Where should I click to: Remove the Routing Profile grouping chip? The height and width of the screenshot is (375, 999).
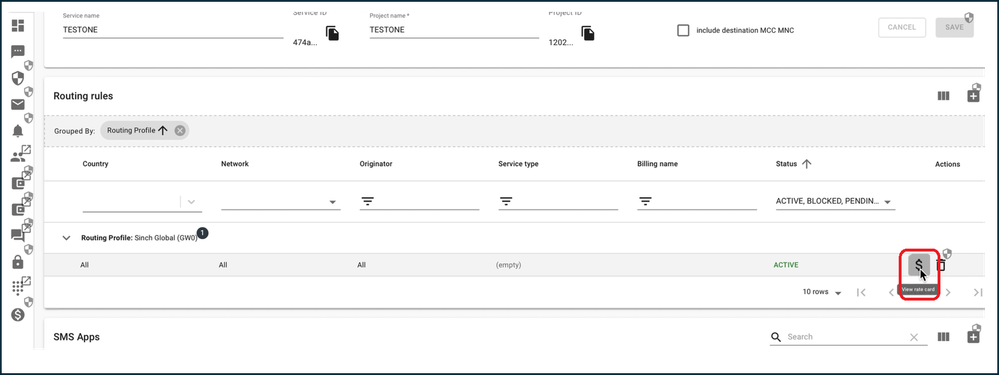tap(180, 131)
